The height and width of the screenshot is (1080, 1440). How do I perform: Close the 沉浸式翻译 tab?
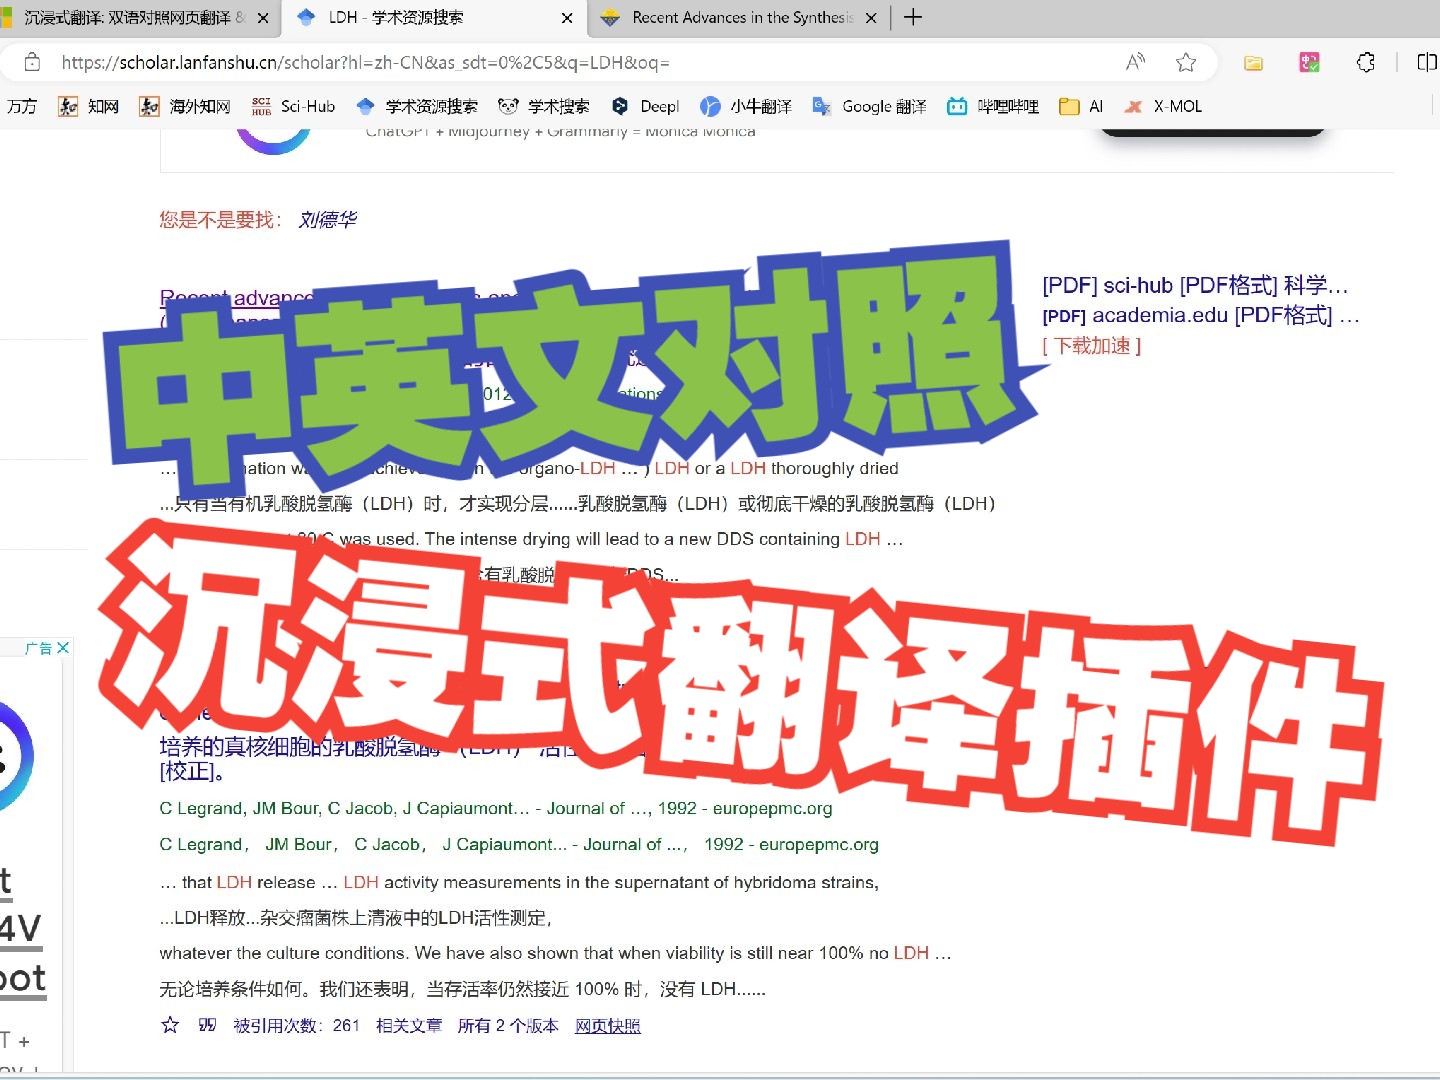pos(263,18)
